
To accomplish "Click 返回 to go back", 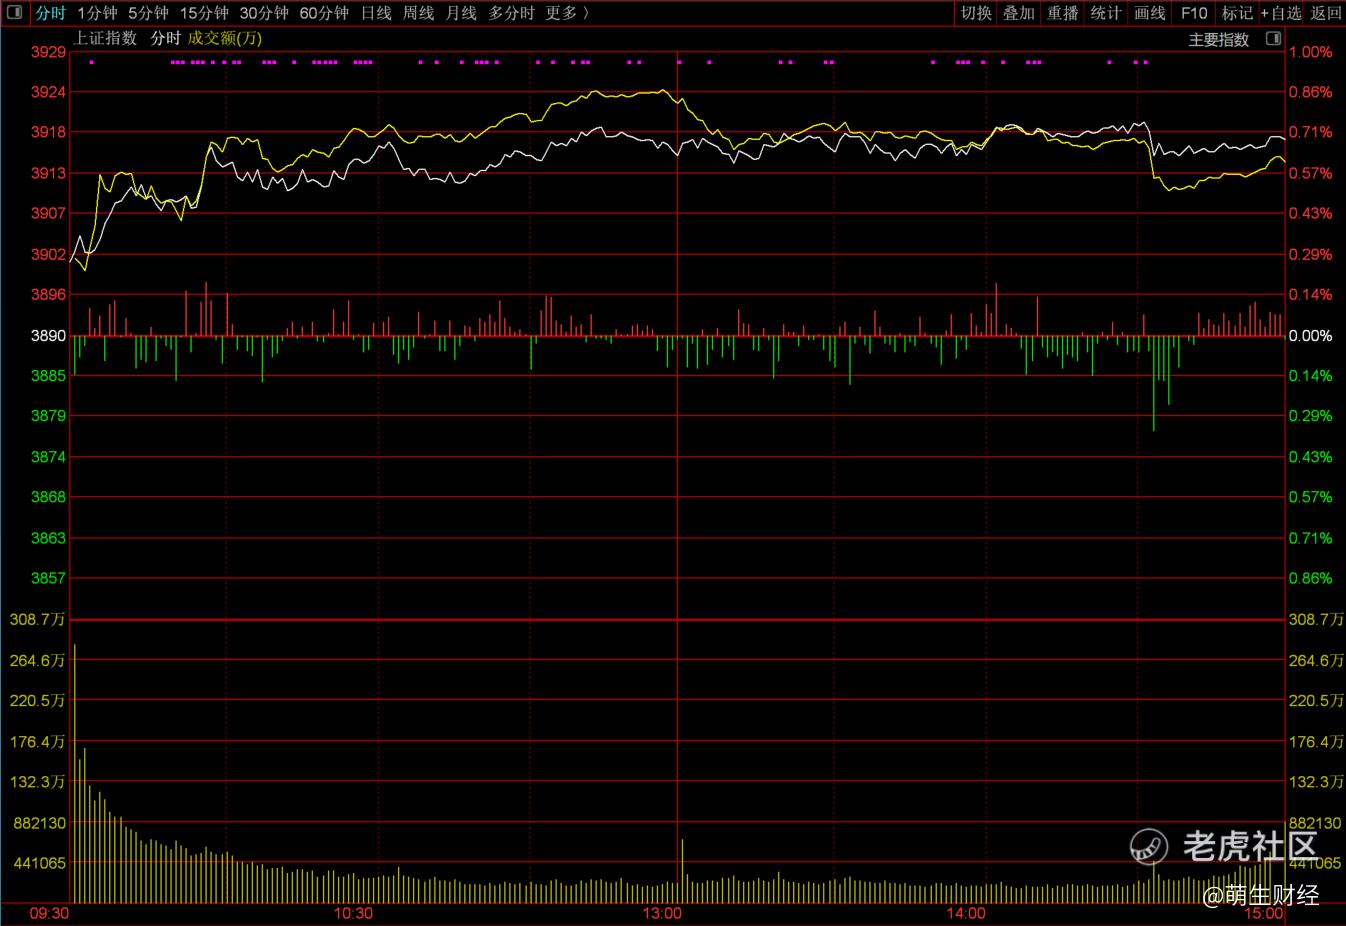I will coord(1326,13).
